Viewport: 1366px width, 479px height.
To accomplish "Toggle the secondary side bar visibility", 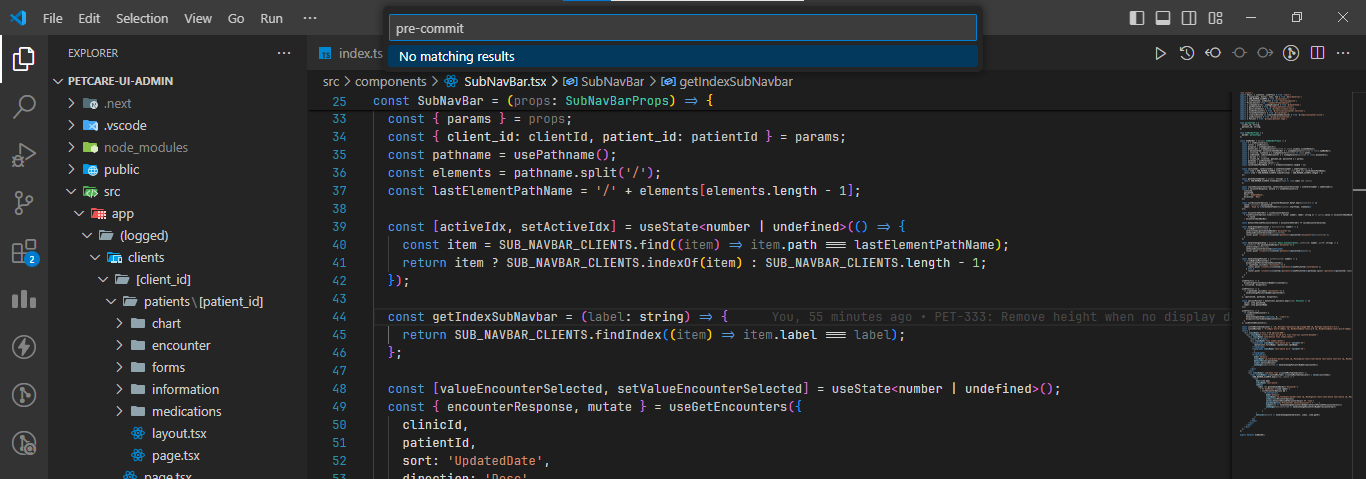I will [1189, 18].
